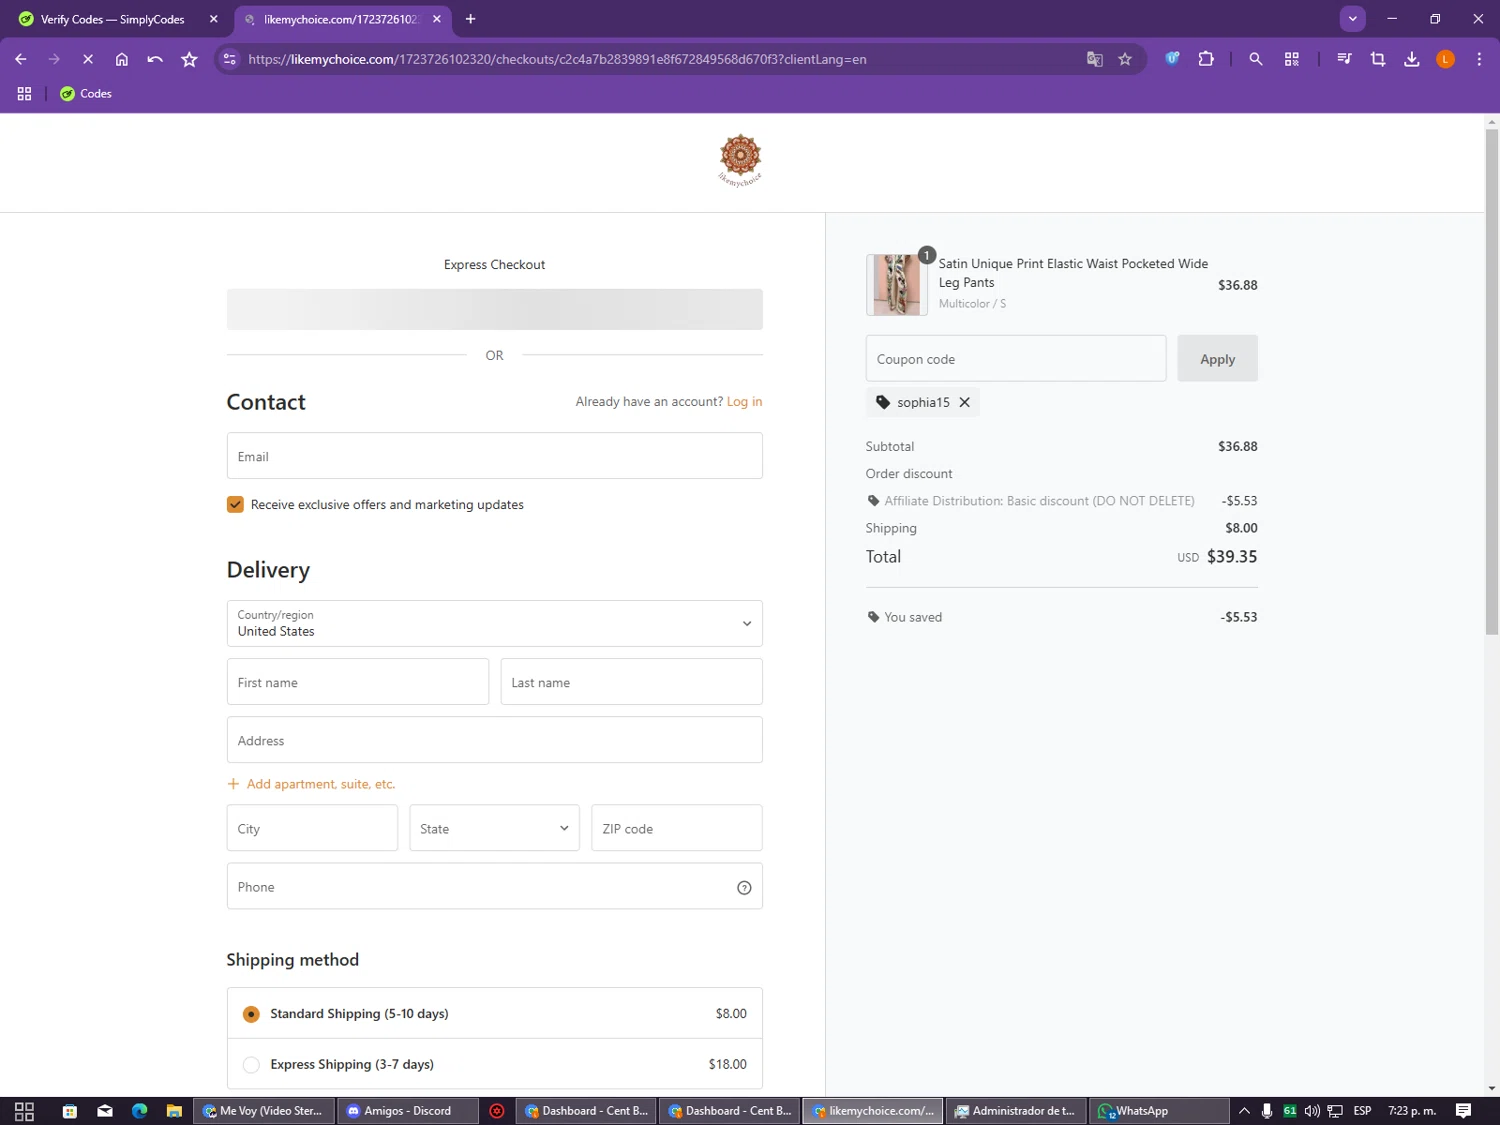This screenshot has height=1125, width=1500.
Task: Click the page vertical scrollbar
Action: coord(1491,380)
